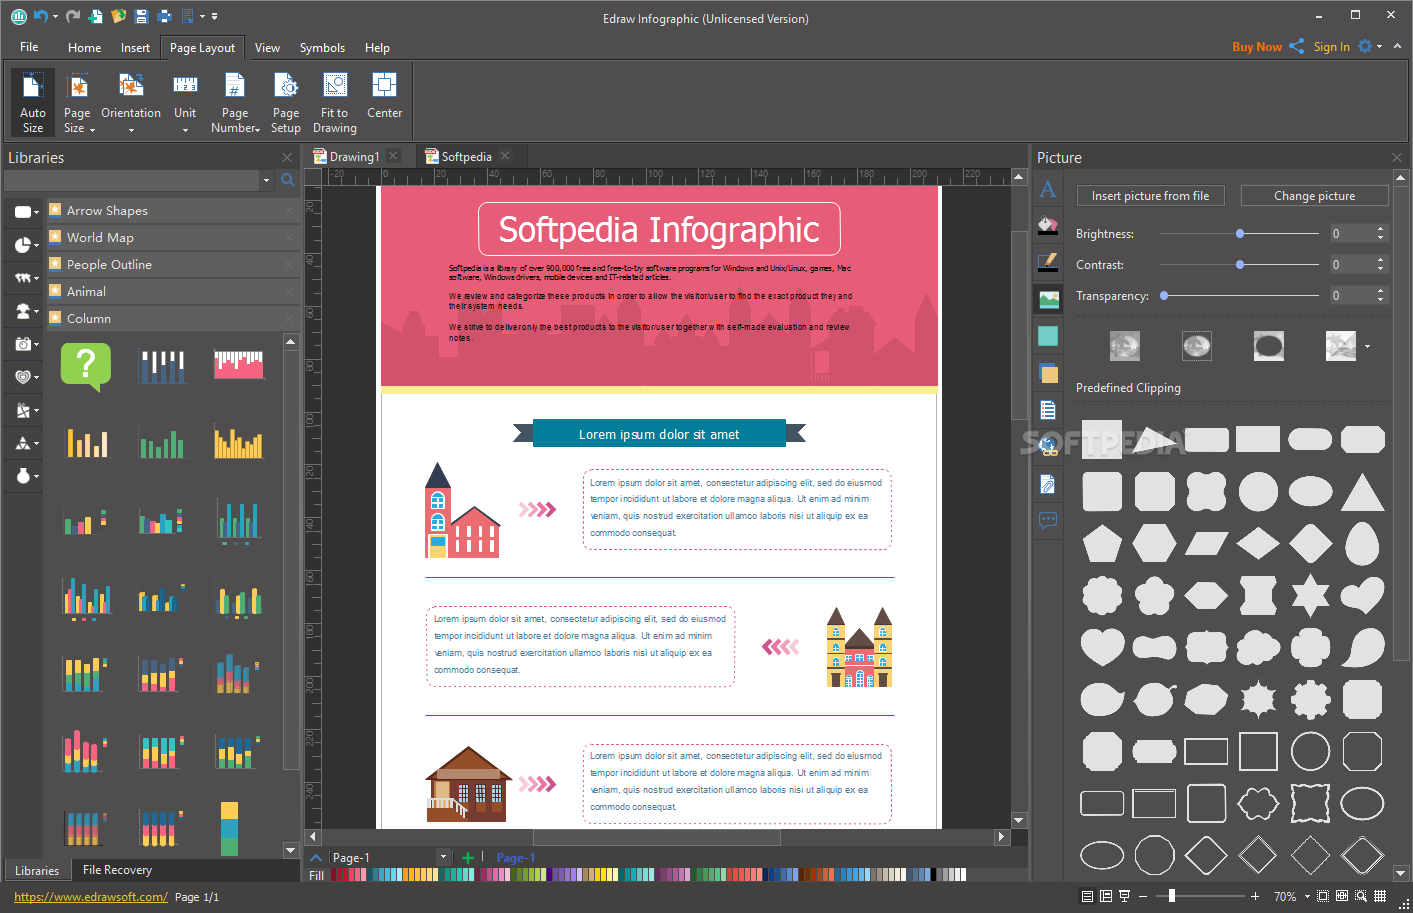
Task: Open the comment speech bubble panel icon
Action: [1048, 520]
